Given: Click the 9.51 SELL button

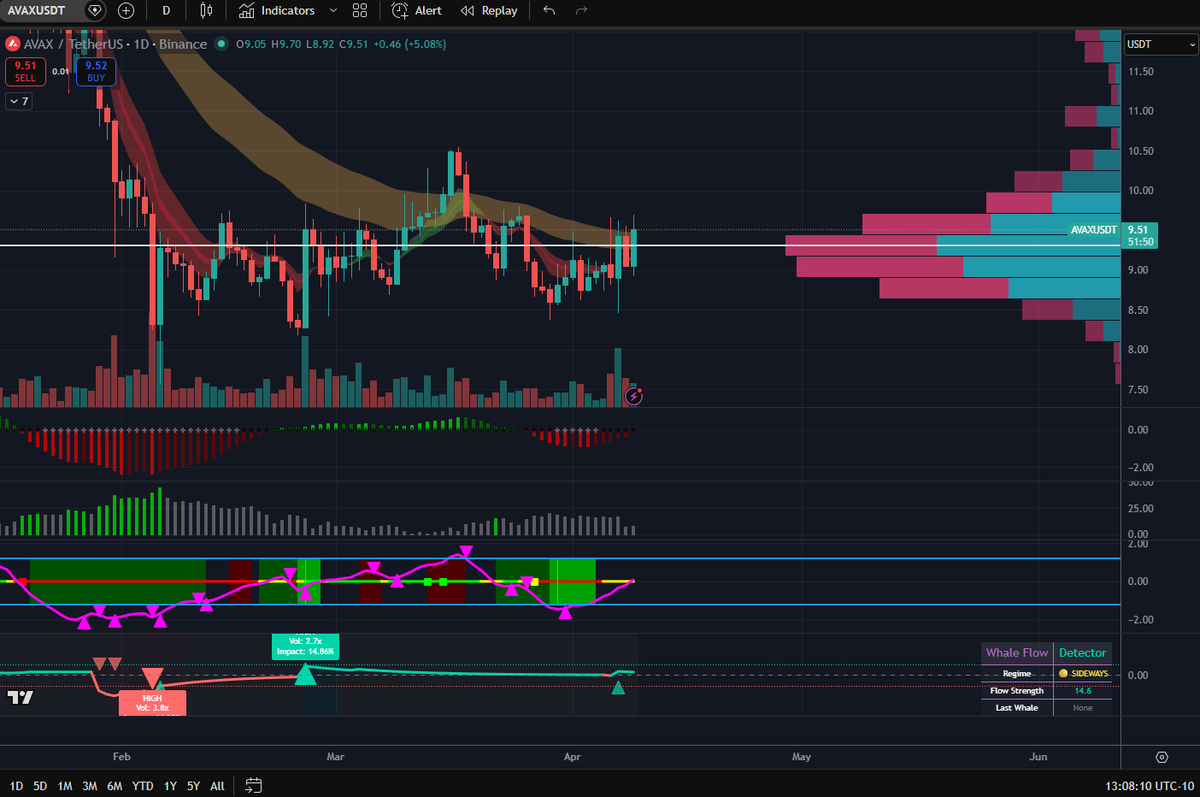Looking at the screenshot, I should [24, 71].
